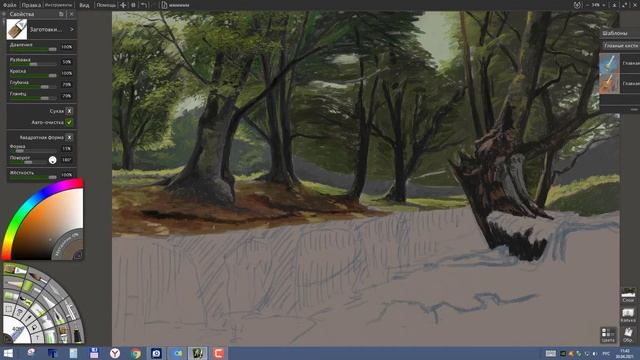This screenshot has height=360, width=640.
Task: Click the document file icon in top bar
Action: click(164, 5)
